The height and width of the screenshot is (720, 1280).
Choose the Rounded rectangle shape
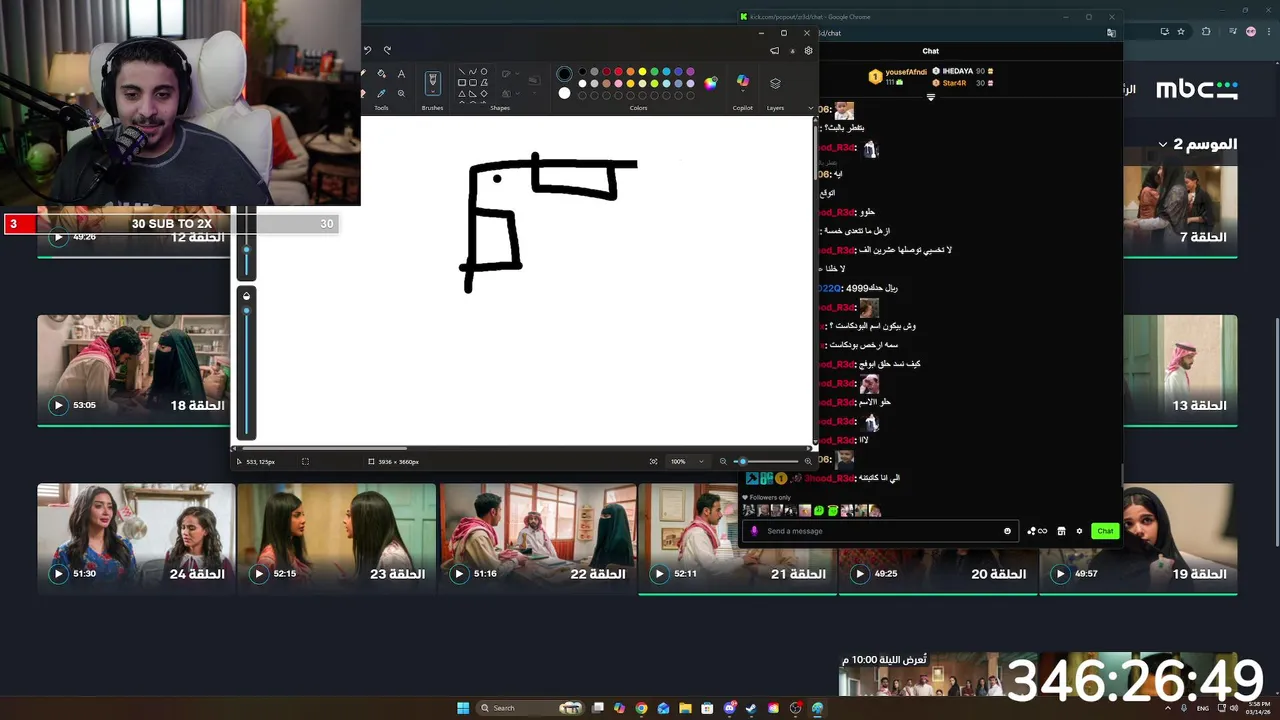(x=473, y=83)
